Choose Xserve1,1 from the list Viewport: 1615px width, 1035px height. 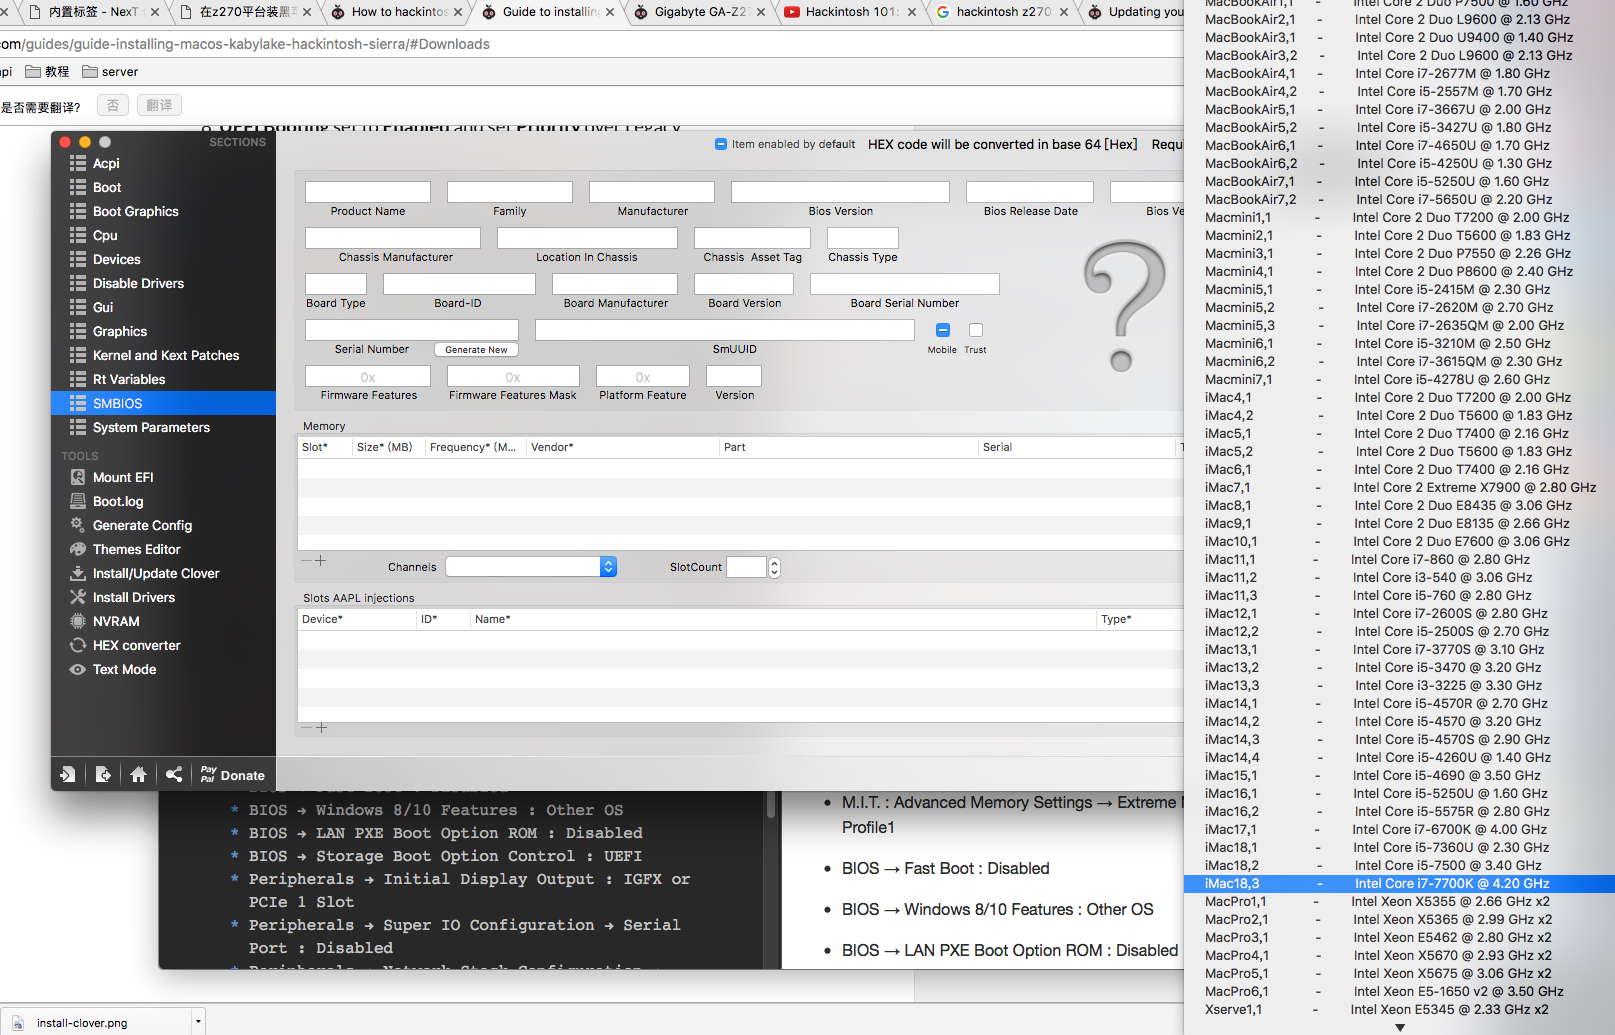coord(1399,1010)
